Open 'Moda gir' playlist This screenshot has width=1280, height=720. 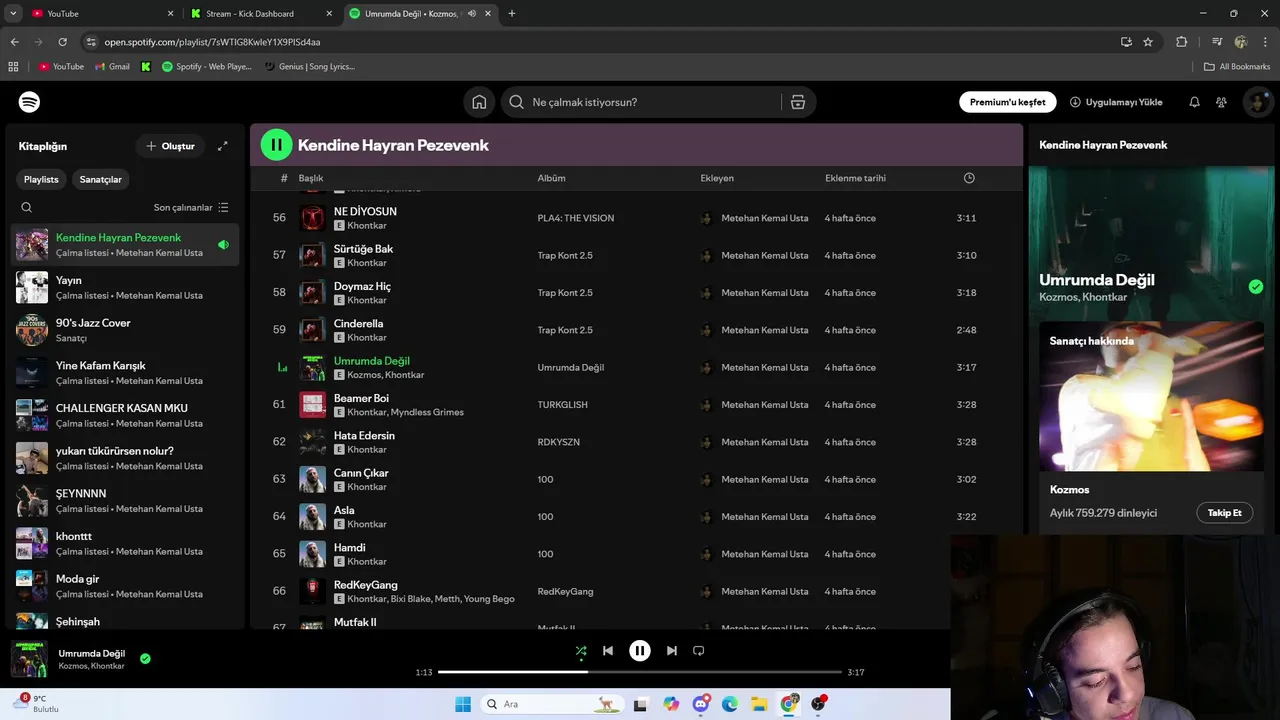pos(125,586)
